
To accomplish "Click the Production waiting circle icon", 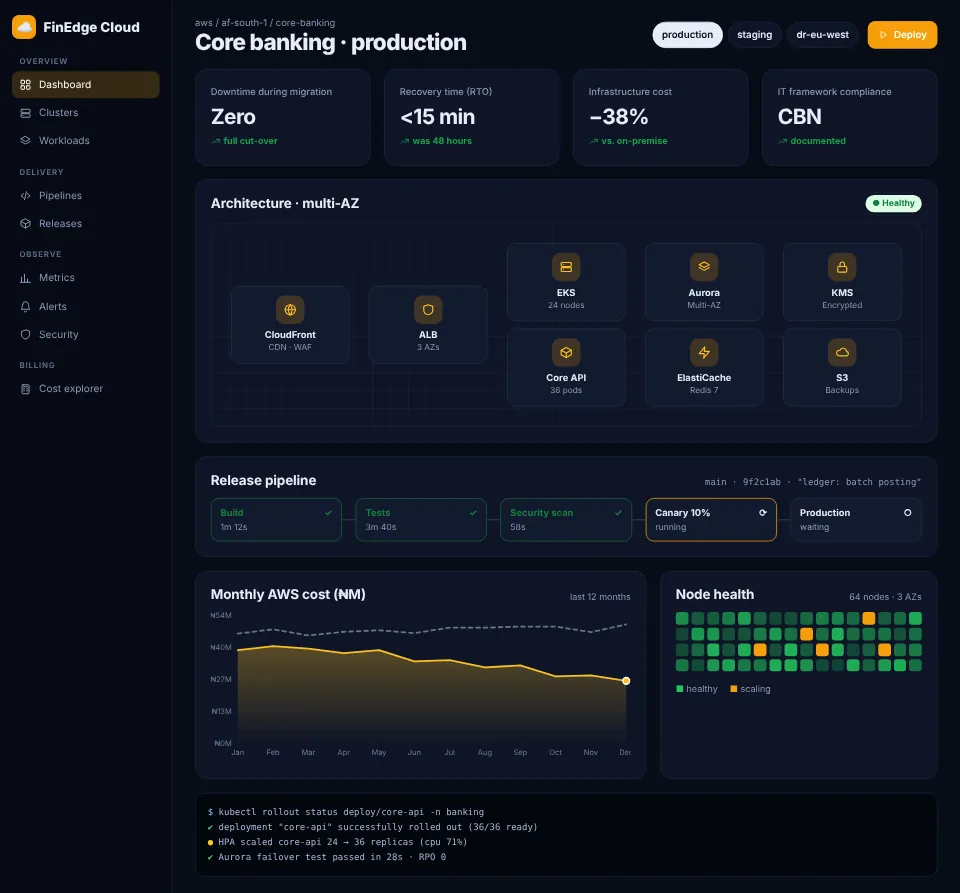I will (907, 513).
